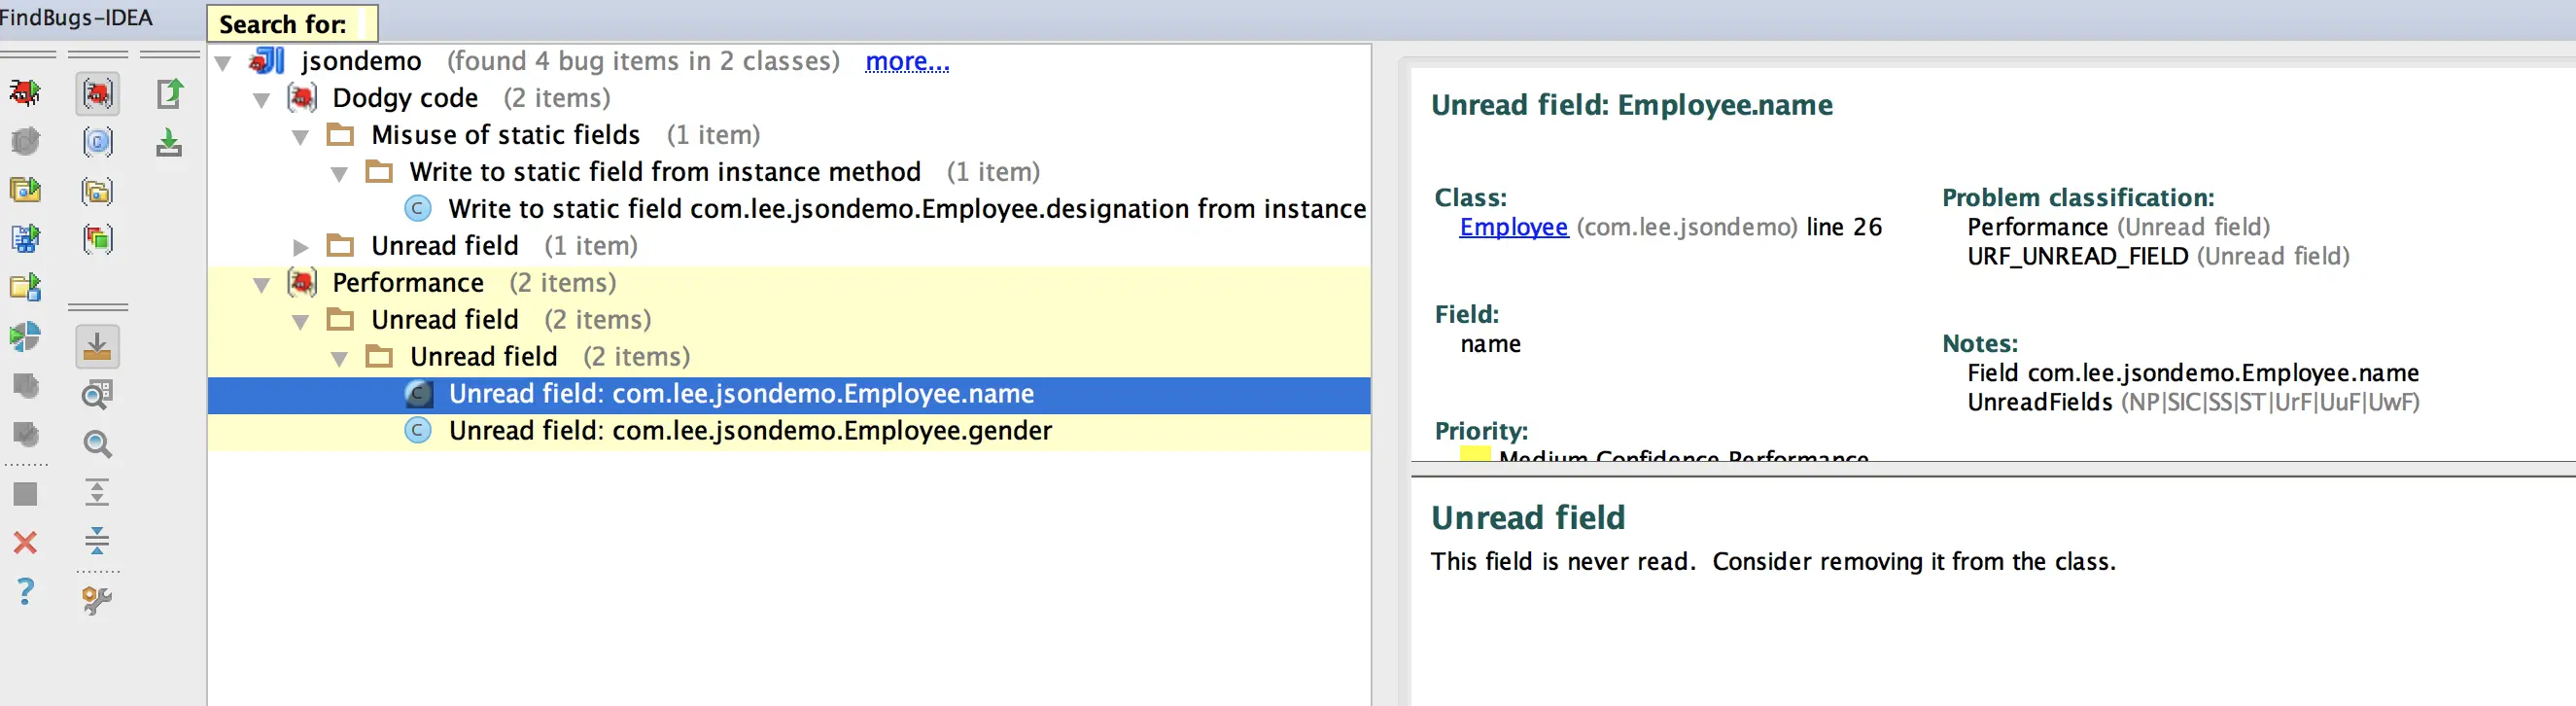Analyze scope files pie-chart icon
This screenshot has height=706, width=2576.
(x=25, y=336)
